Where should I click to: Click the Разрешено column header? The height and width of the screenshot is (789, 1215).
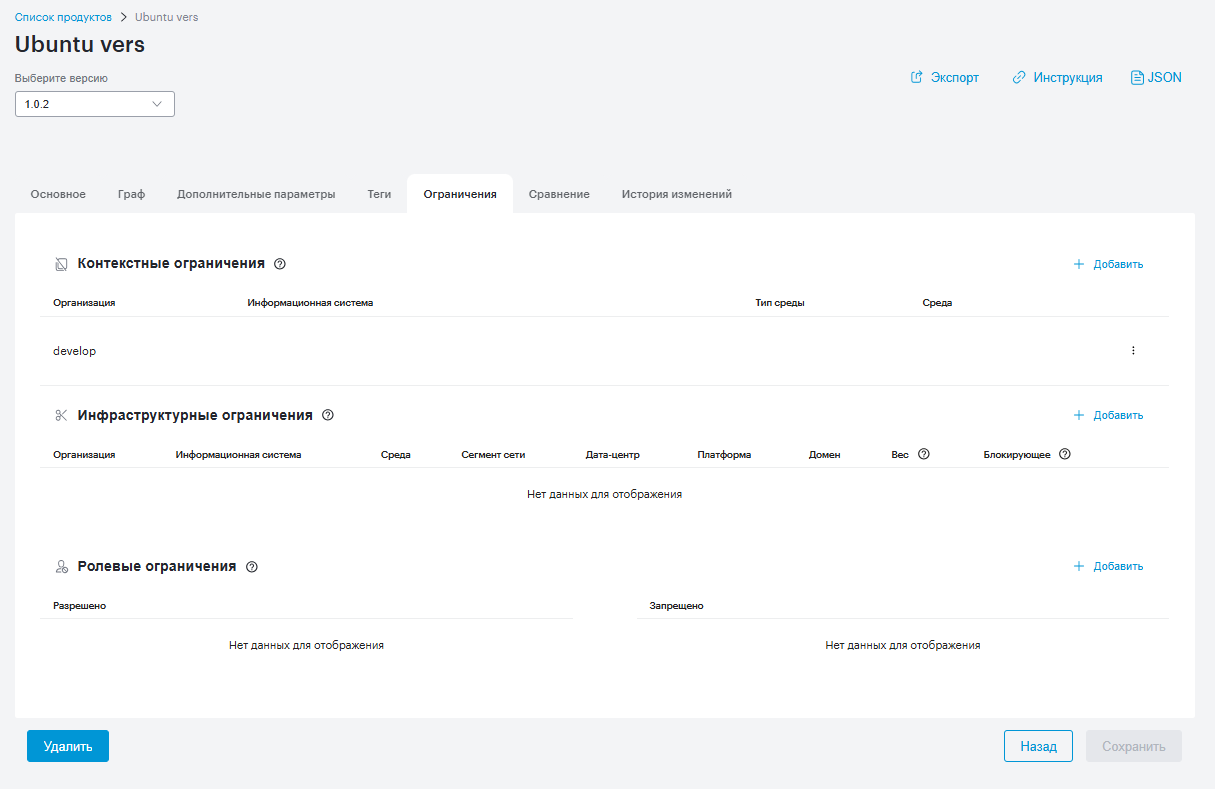80,605
